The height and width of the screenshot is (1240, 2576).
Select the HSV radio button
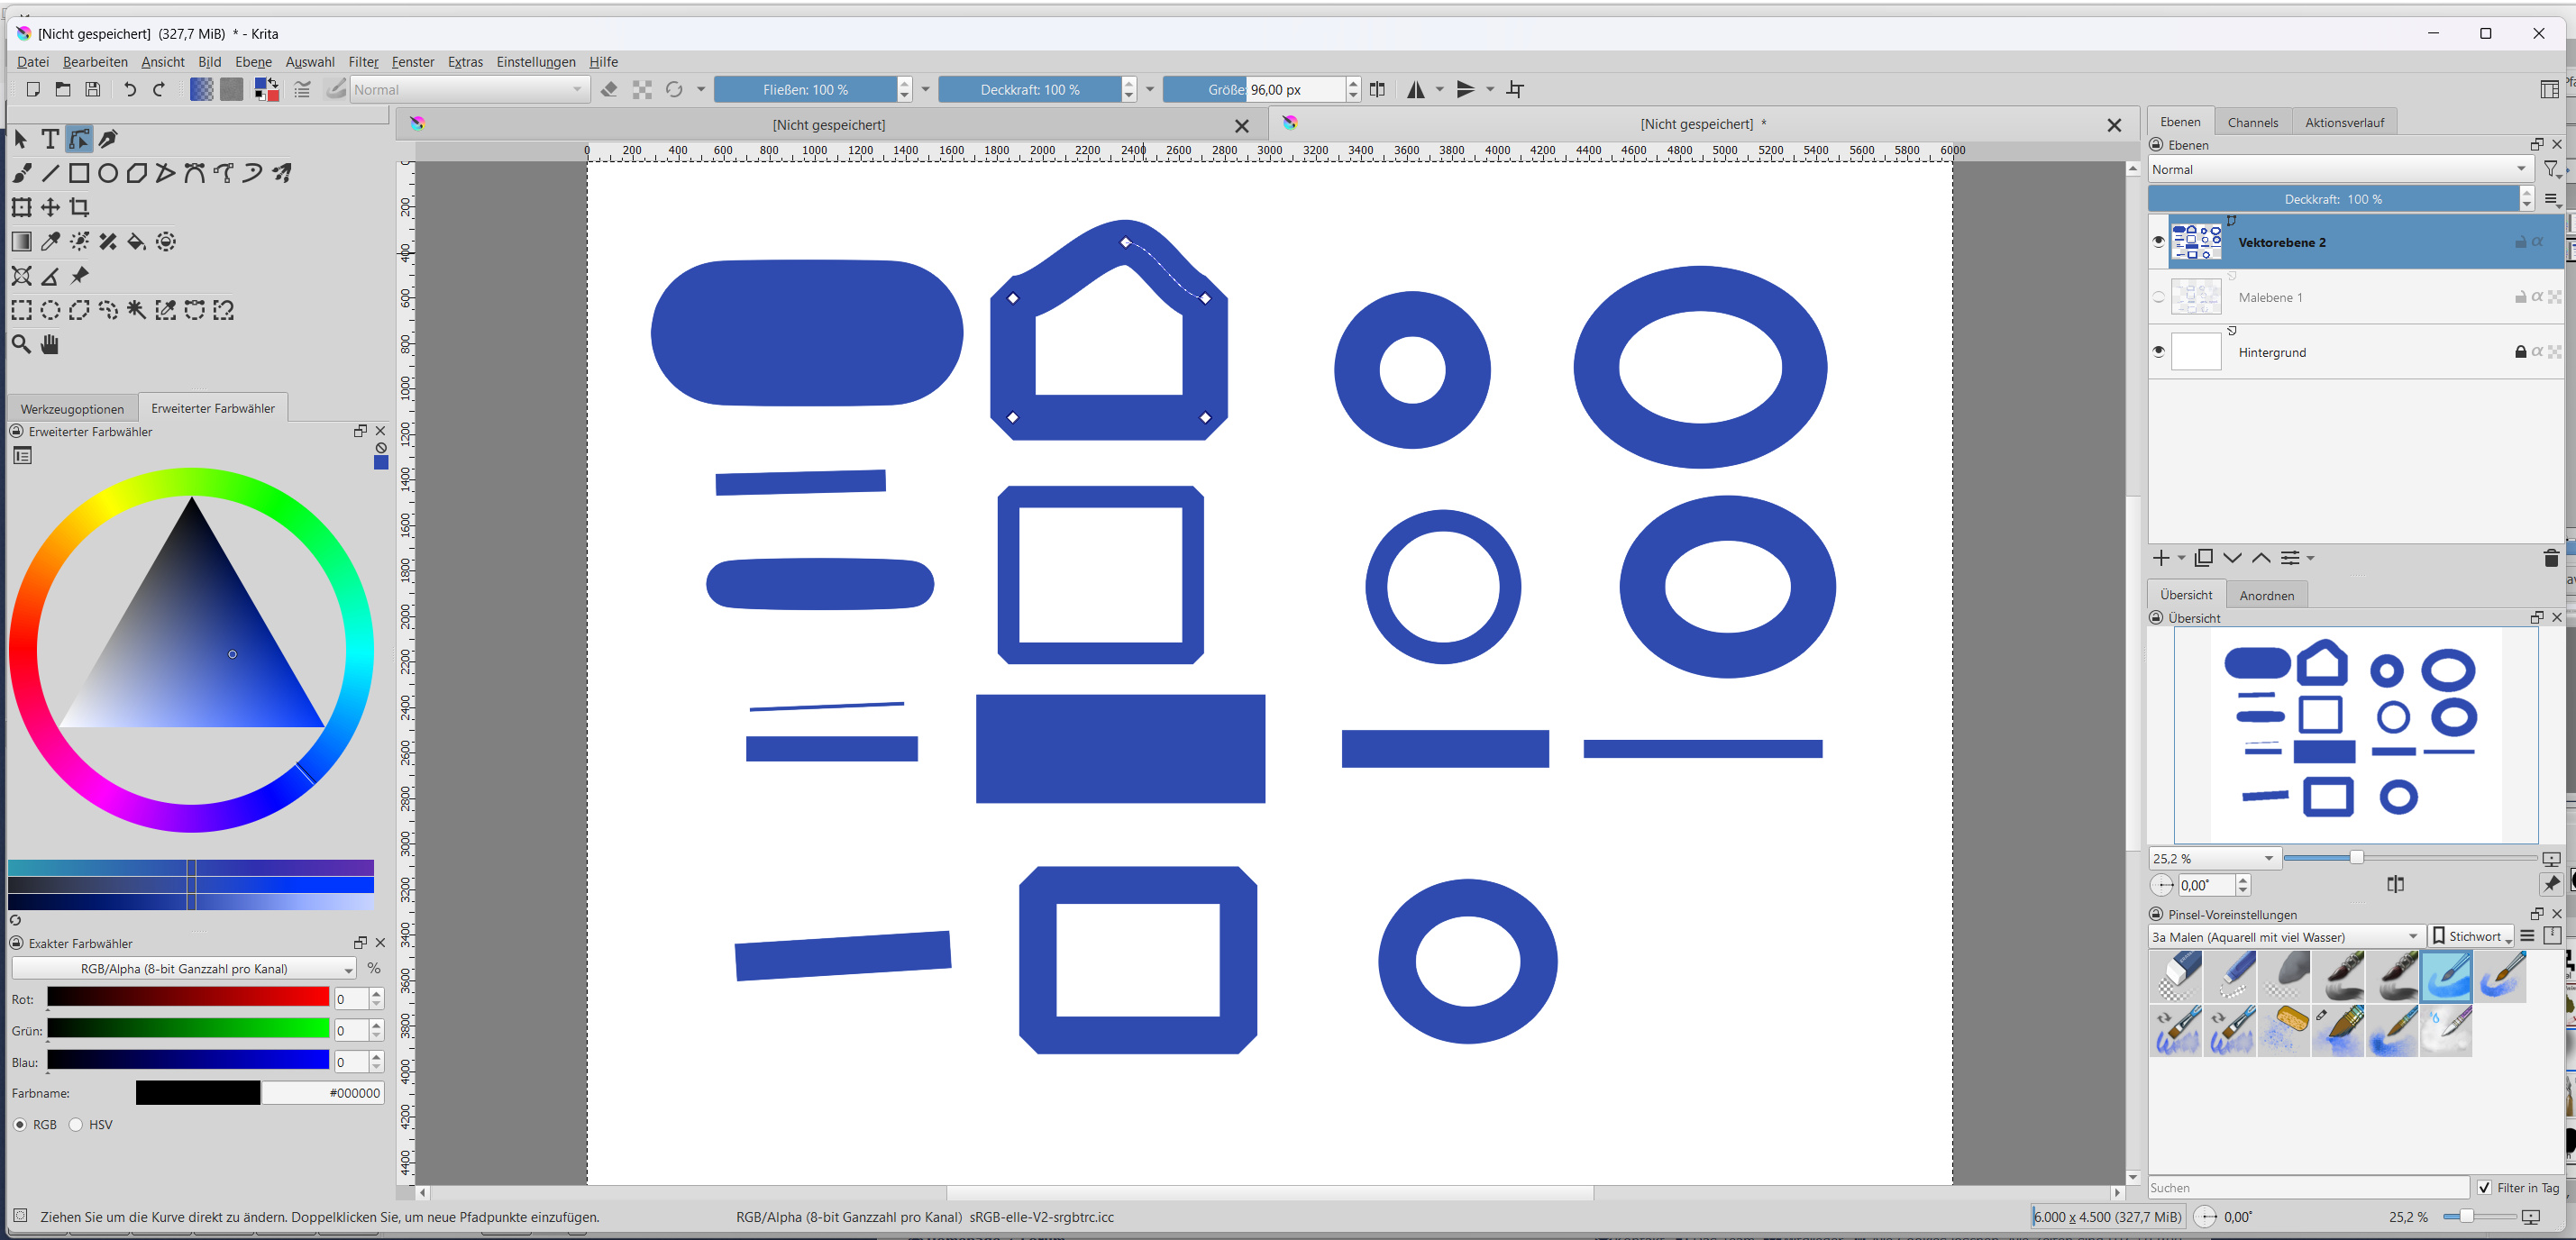(x=76, y=1124)
